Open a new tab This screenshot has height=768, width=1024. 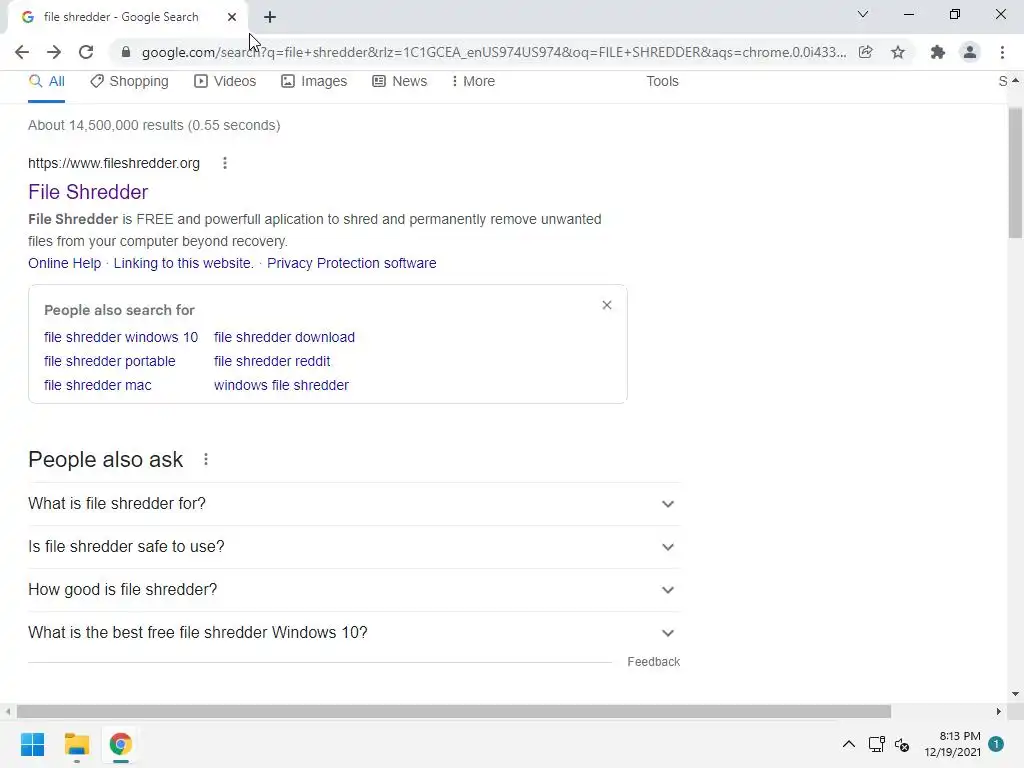click(x=270, y=17)
